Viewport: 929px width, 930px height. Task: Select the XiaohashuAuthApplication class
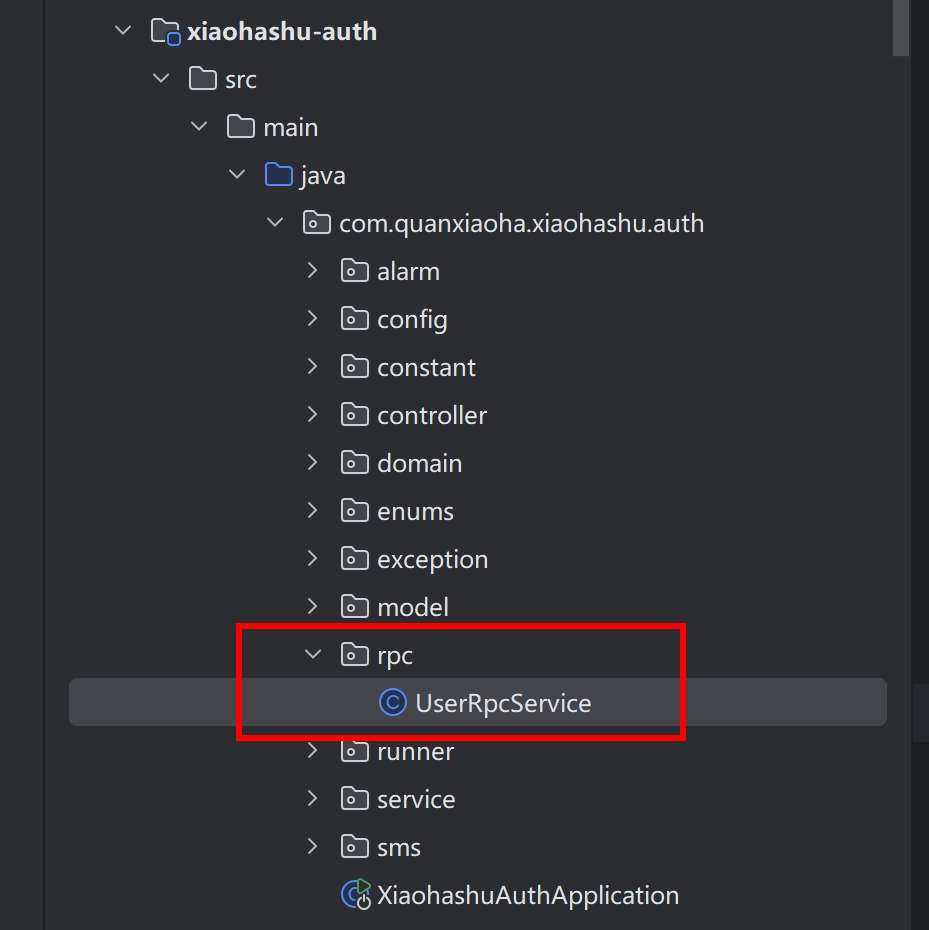527,895
